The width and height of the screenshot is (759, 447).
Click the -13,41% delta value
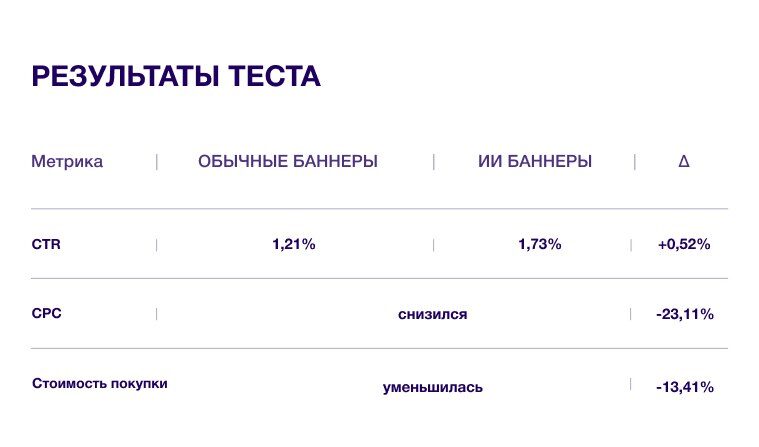[684, 386]
